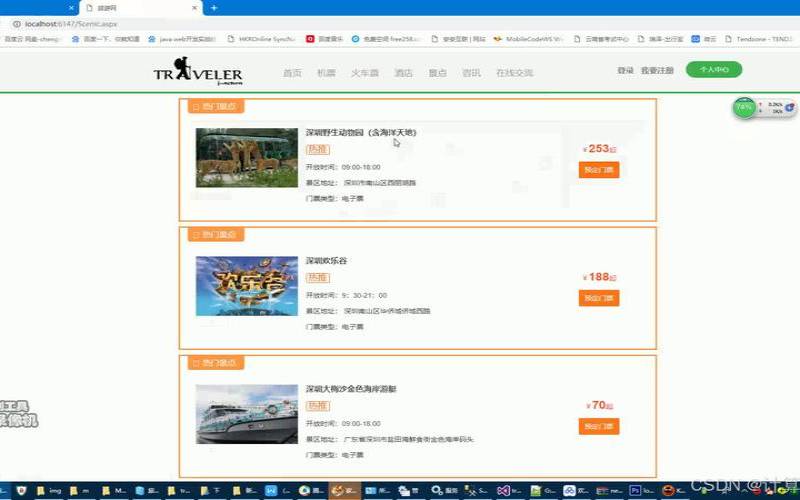Image resolution: width=800 pixels, height=500 pixels.
Task: Open the cruise ship thumbnail image
Action: tap(247, 414)
